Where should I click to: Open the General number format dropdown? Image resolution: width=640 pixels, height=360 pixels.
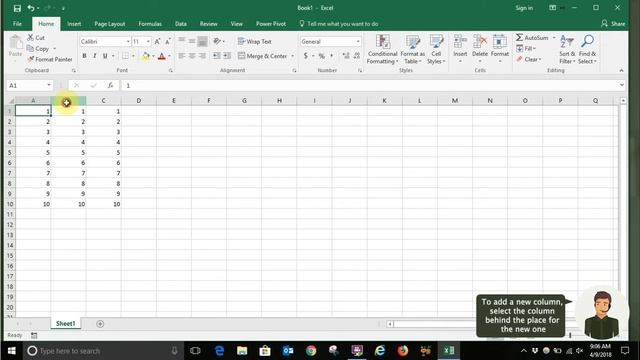click(358, 42)
